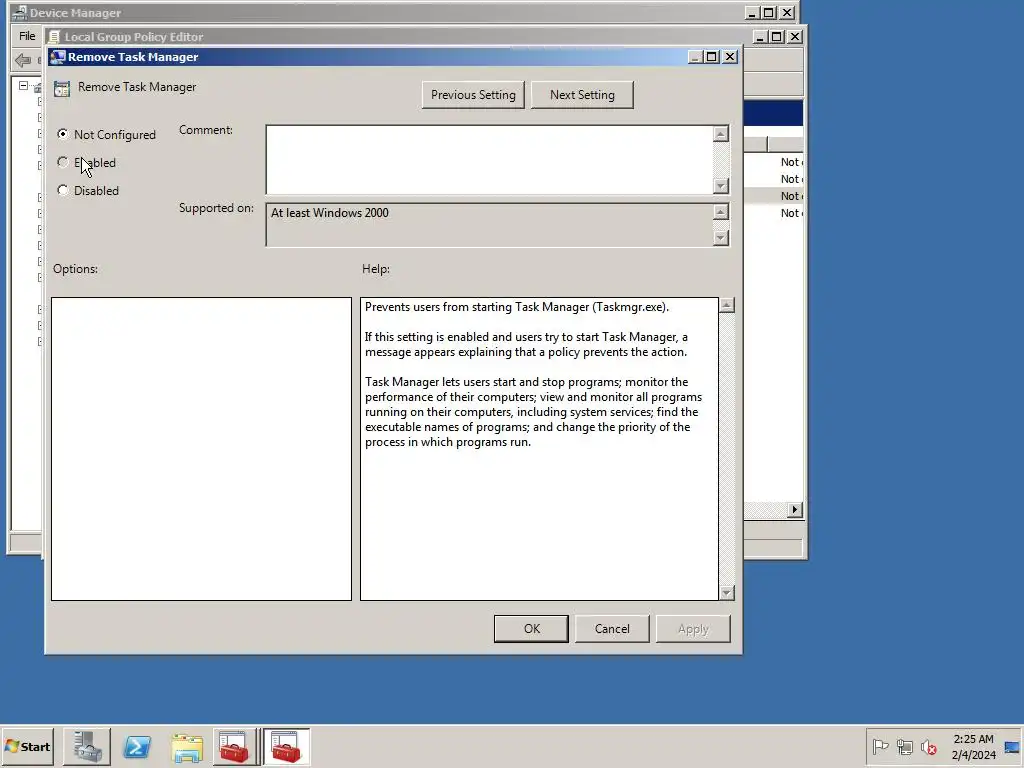Open Windows Explorer from the taskbar
1024x768 pixels.
pos(187,746)
